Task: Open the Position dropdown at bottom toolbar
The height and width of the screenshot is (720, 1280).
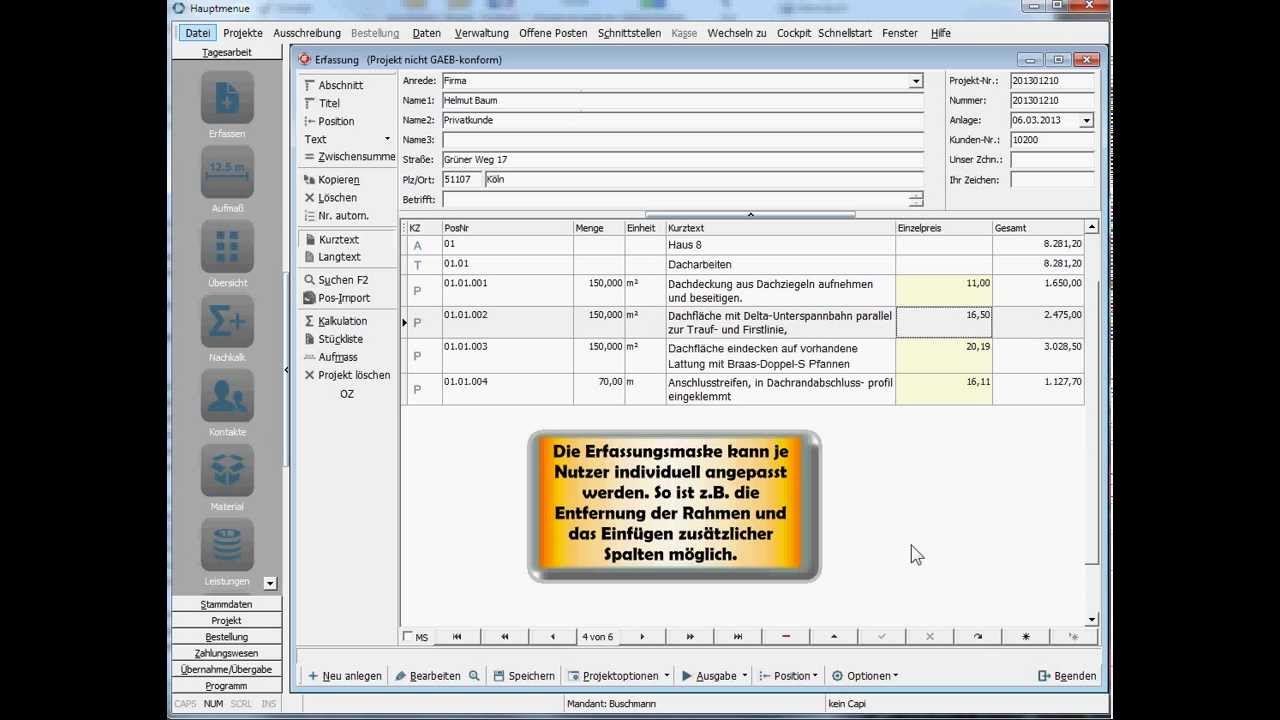Action: pyautogui.click(x=789, y=676)
